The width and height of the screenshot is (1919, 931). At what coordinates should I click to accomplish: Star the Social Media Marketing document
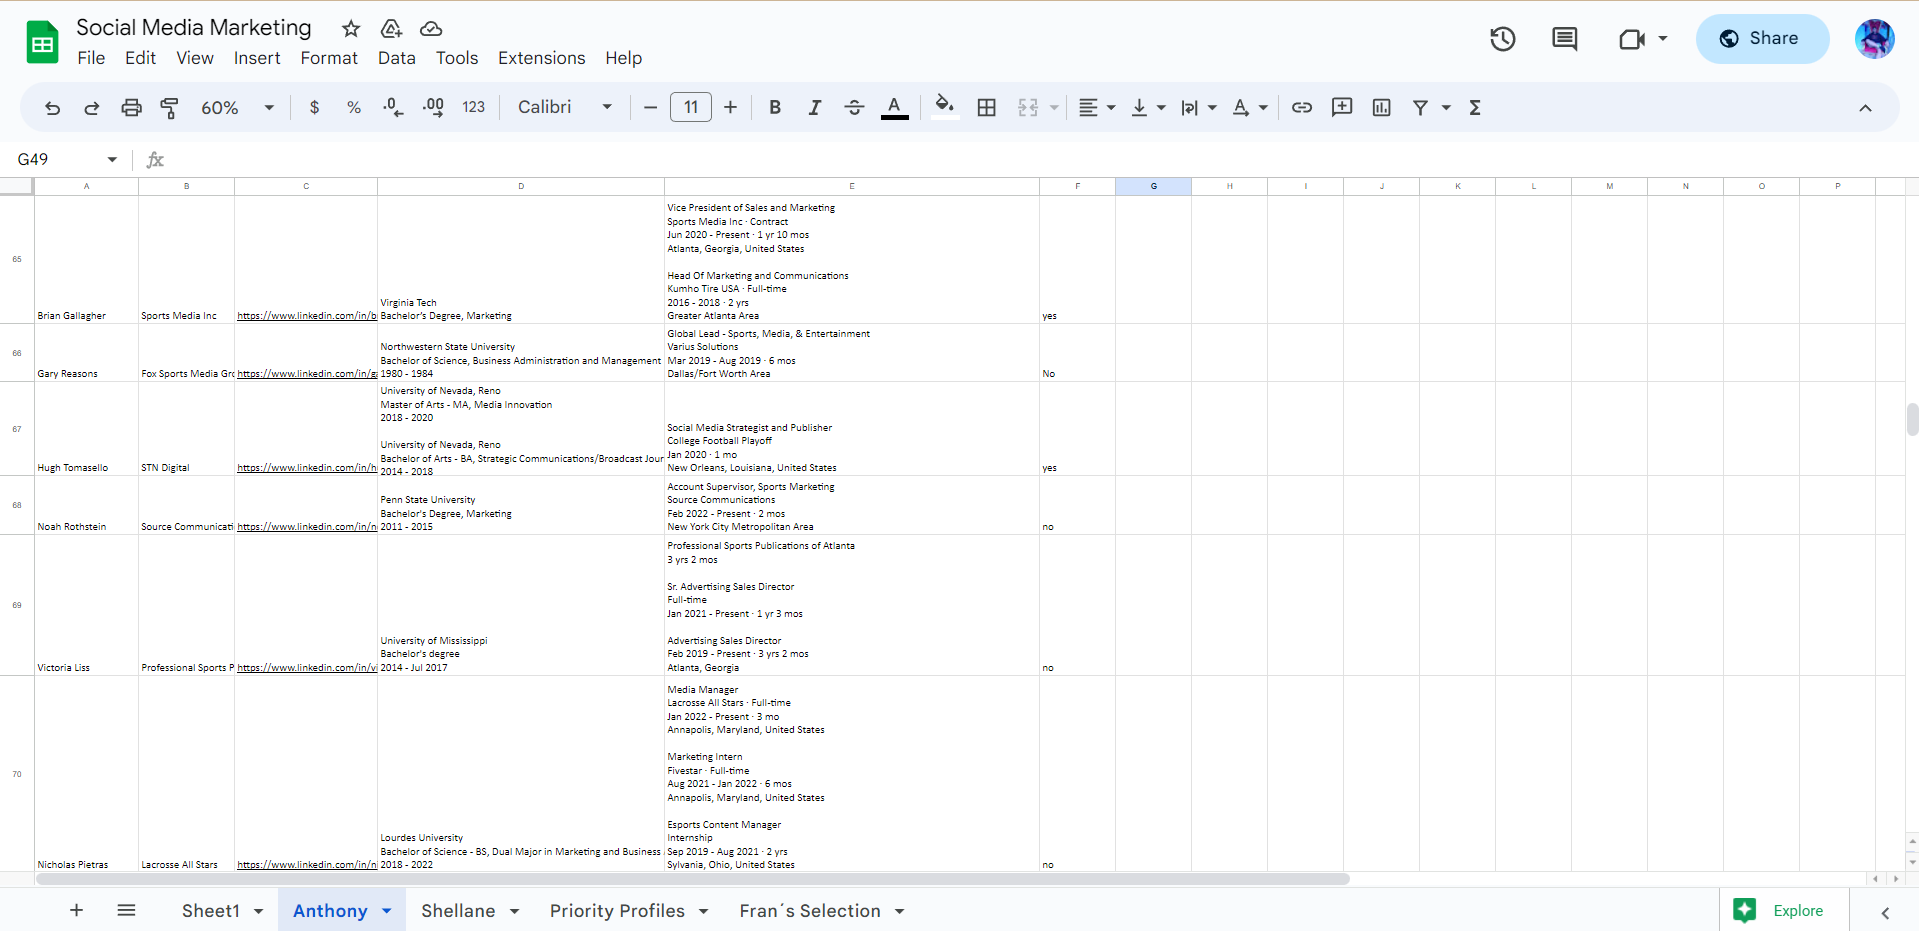pyautogui.click(x=351, y=29)
